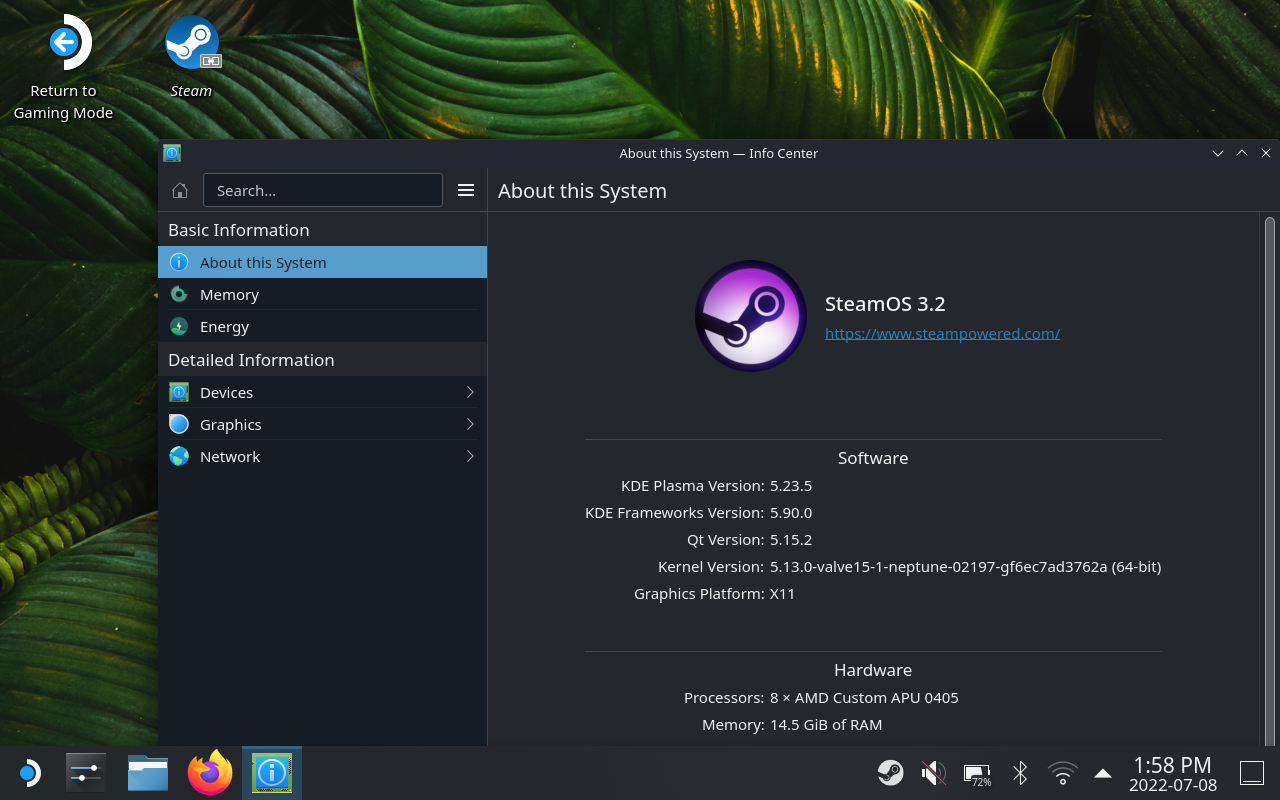Click Memory value 14.5 GiB of RAM
This screenshot has height=800, width=1280.
pyautogui.click(x=826, y=725)
